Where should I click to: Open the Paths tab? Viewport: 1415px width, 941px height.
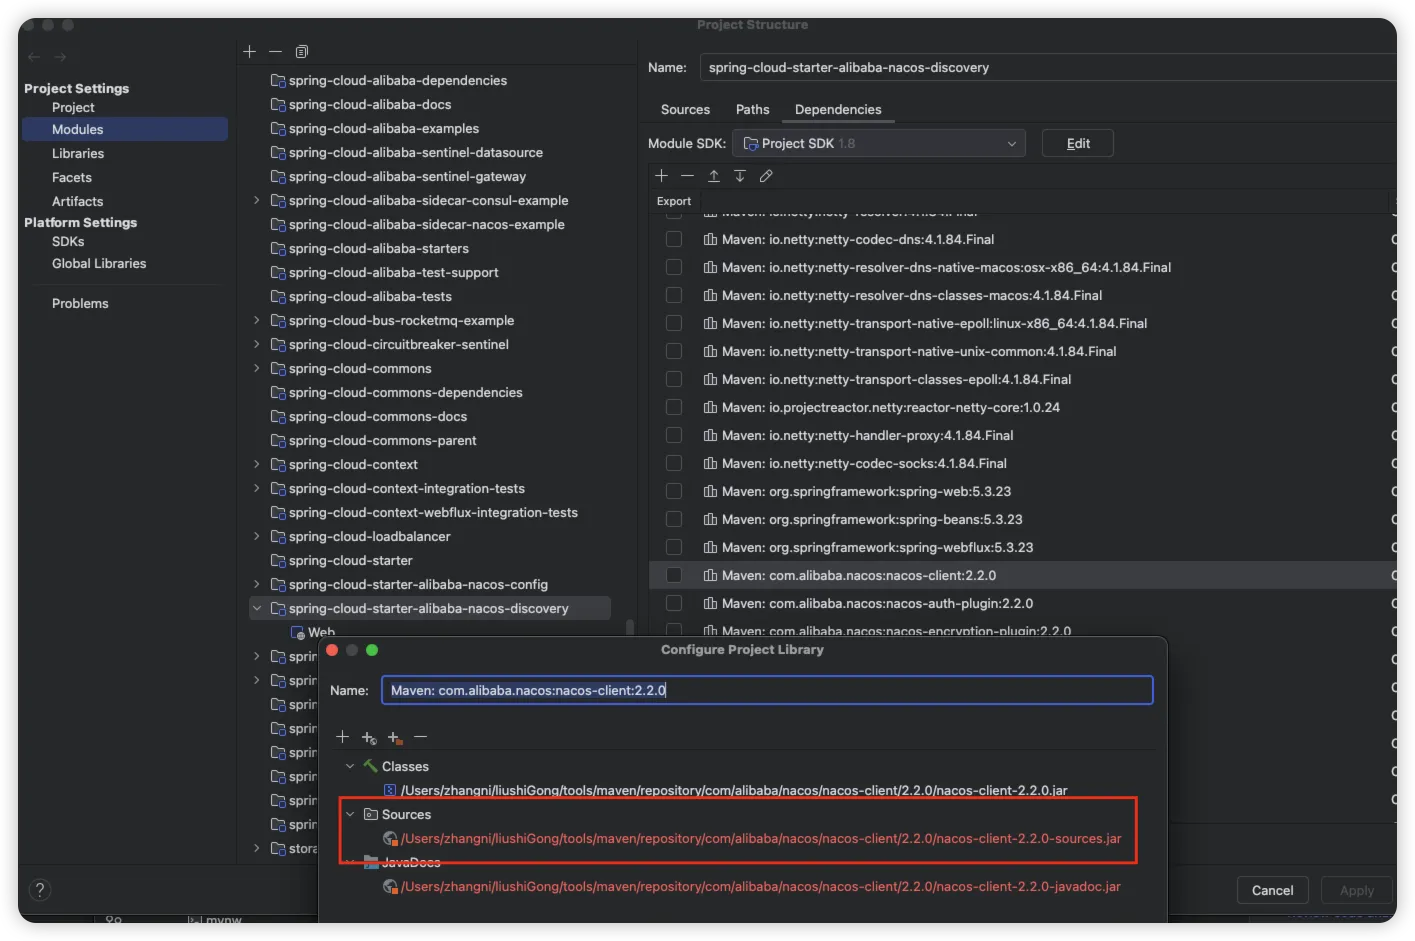[752, 110]
